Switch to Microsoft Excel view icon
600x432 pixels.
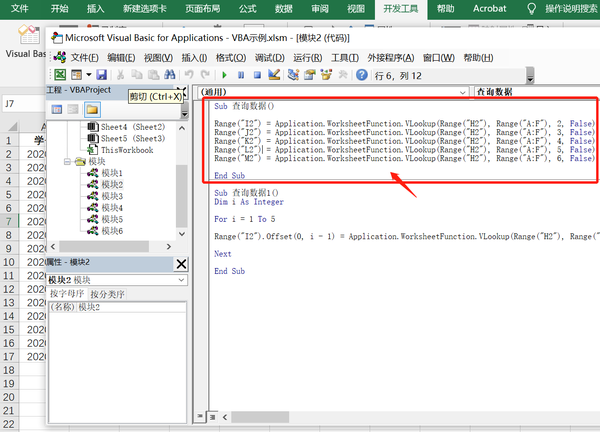60,75
